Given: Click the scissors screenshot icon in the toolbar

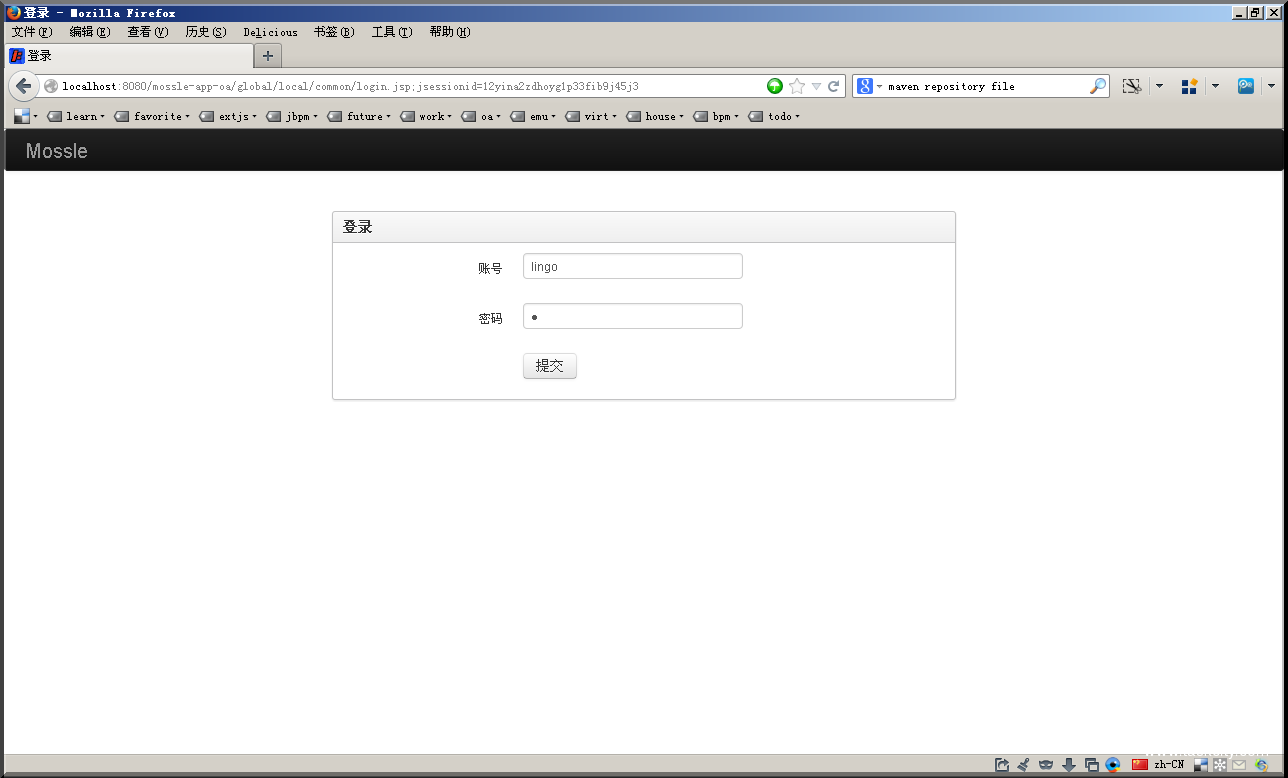Looking at the screenshot, I should click(1131, 86).
